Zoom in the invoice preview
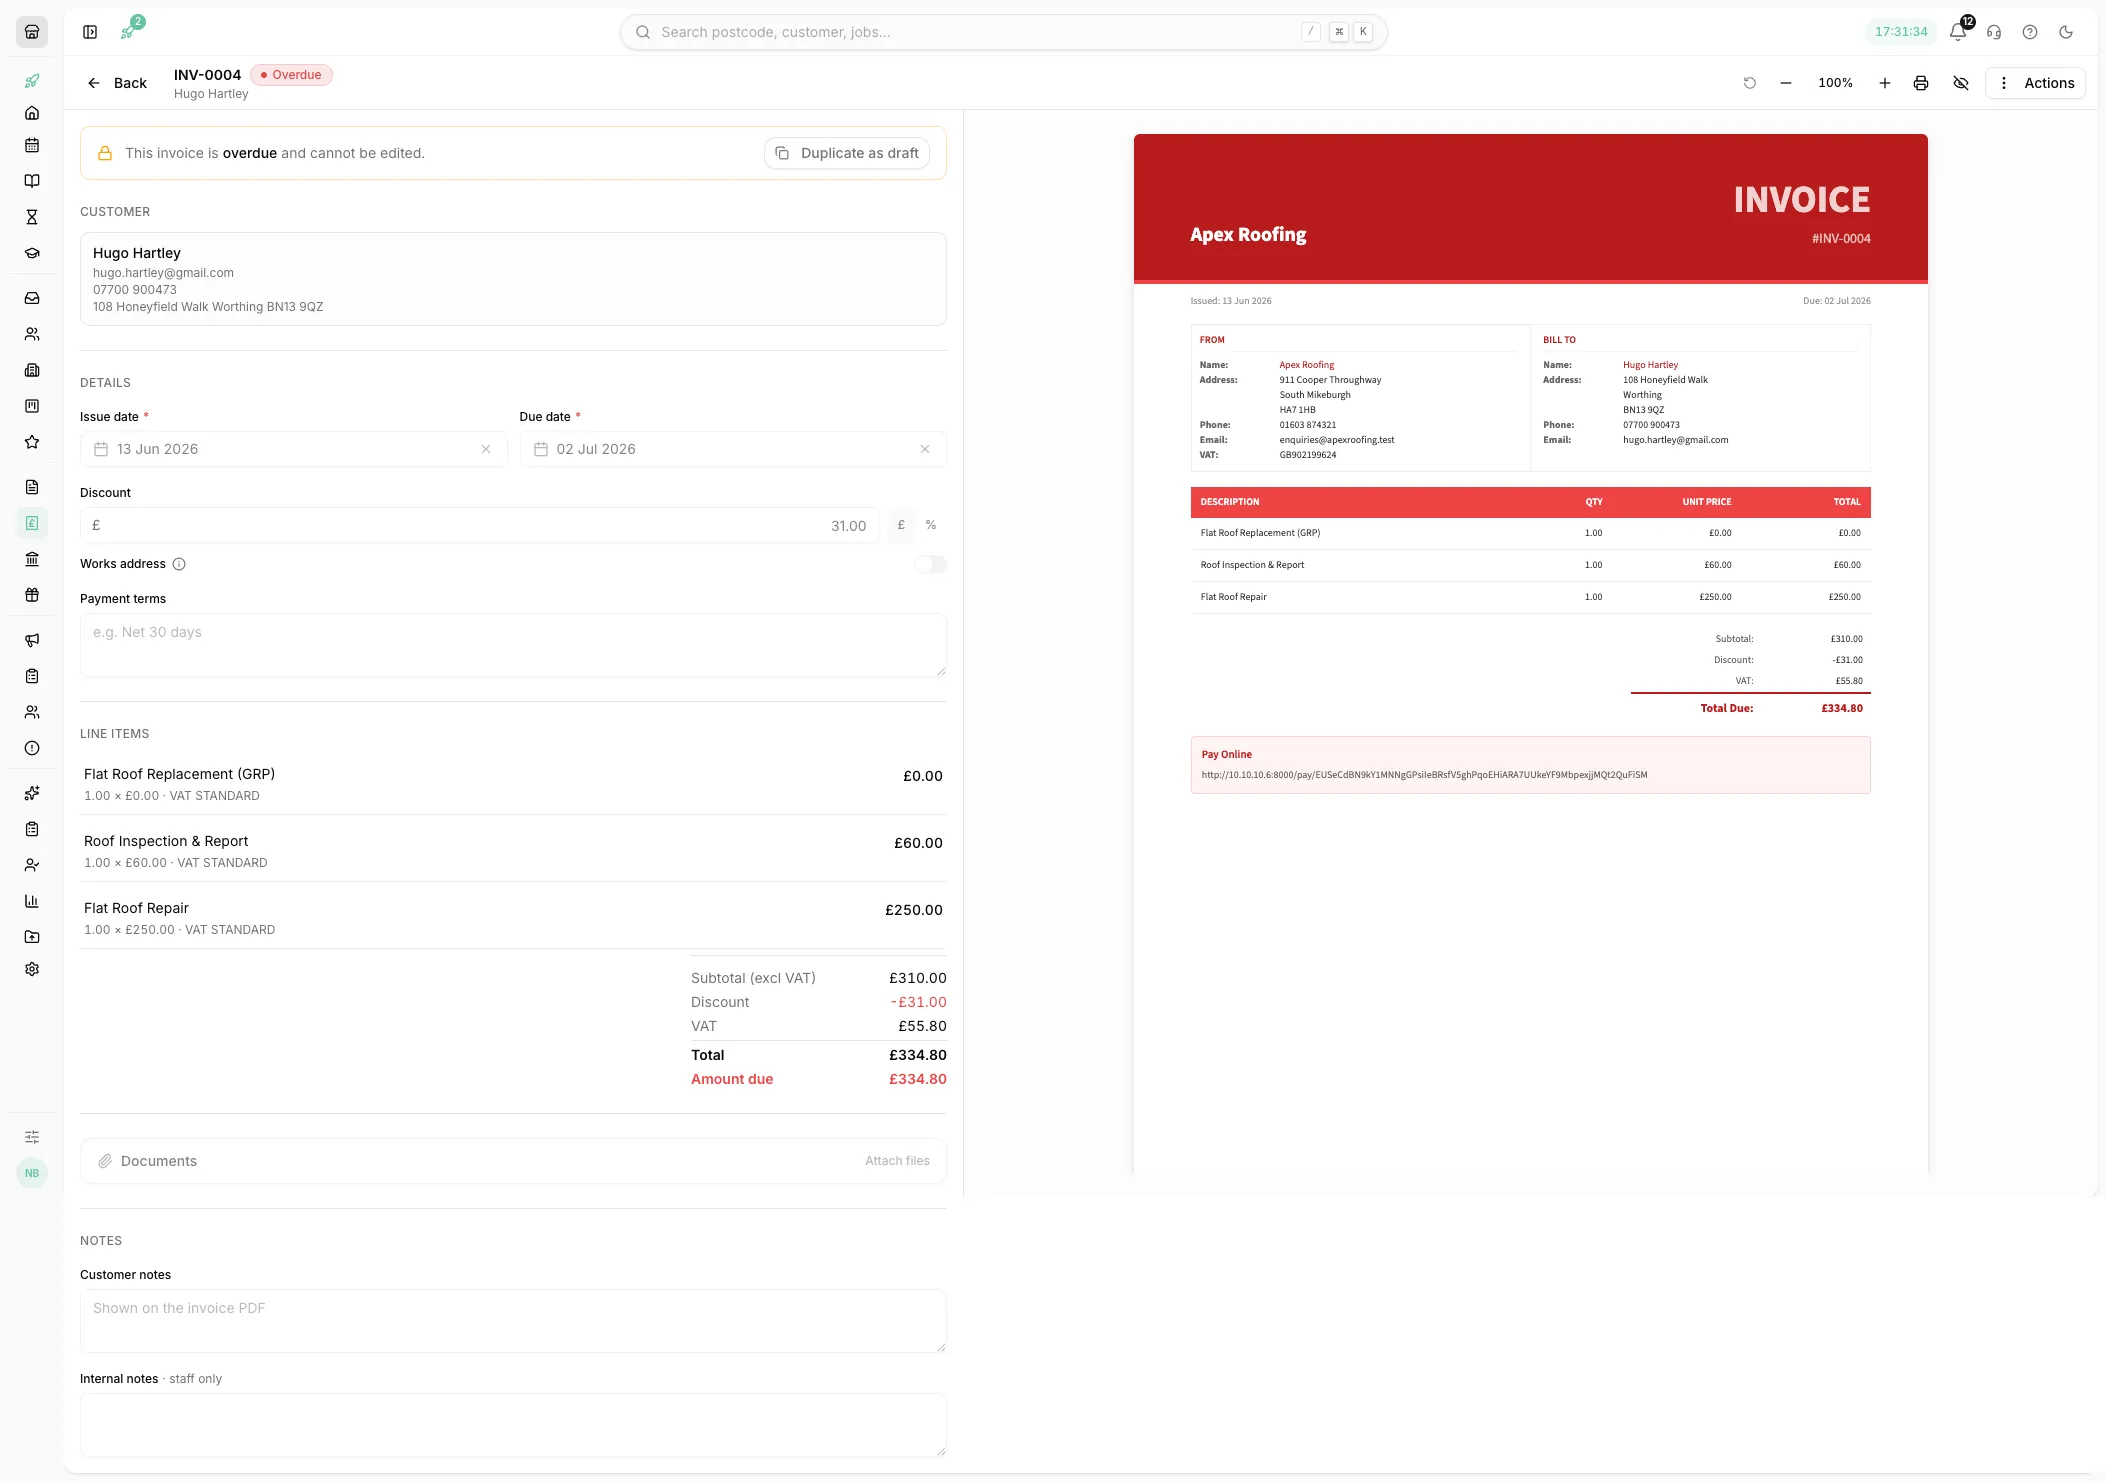Screen dimensions: 2106x1481 [x=1885, y=83]
